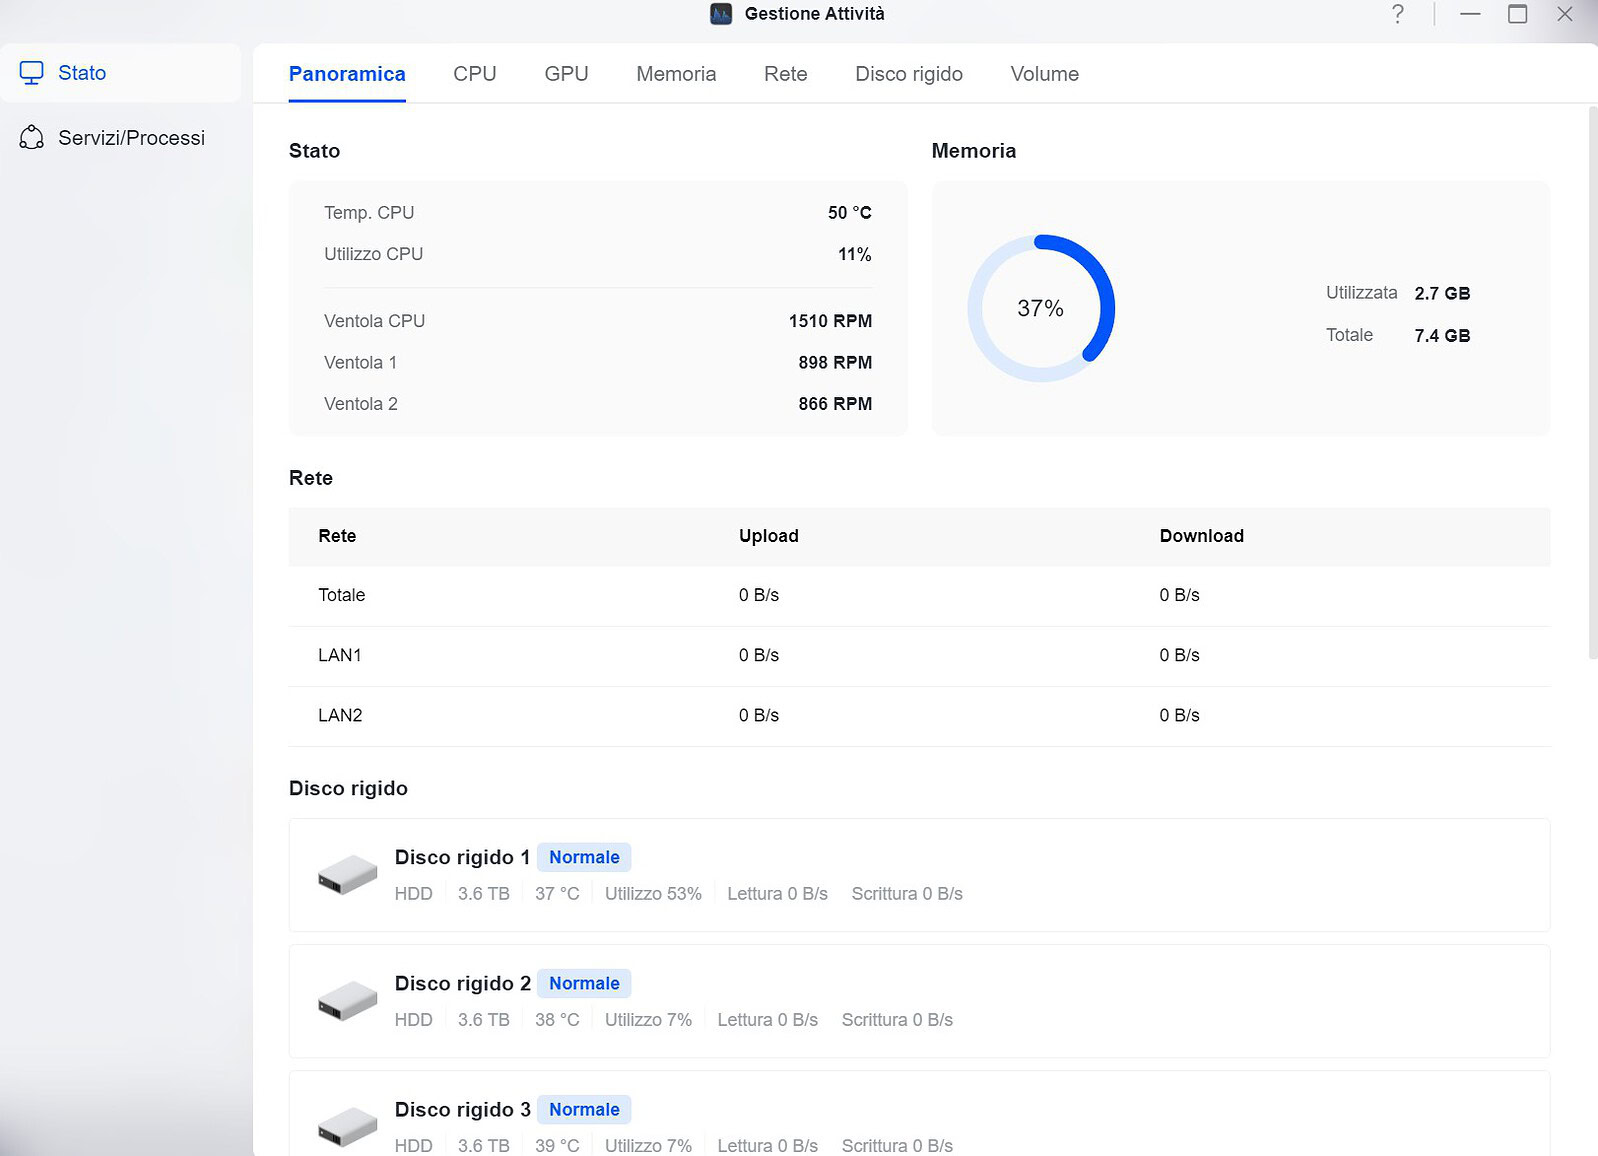1598x1156 pixels.
Task: Open the Stato section in the sidebar
Action: pyautogui.click(x=121, y=73)
